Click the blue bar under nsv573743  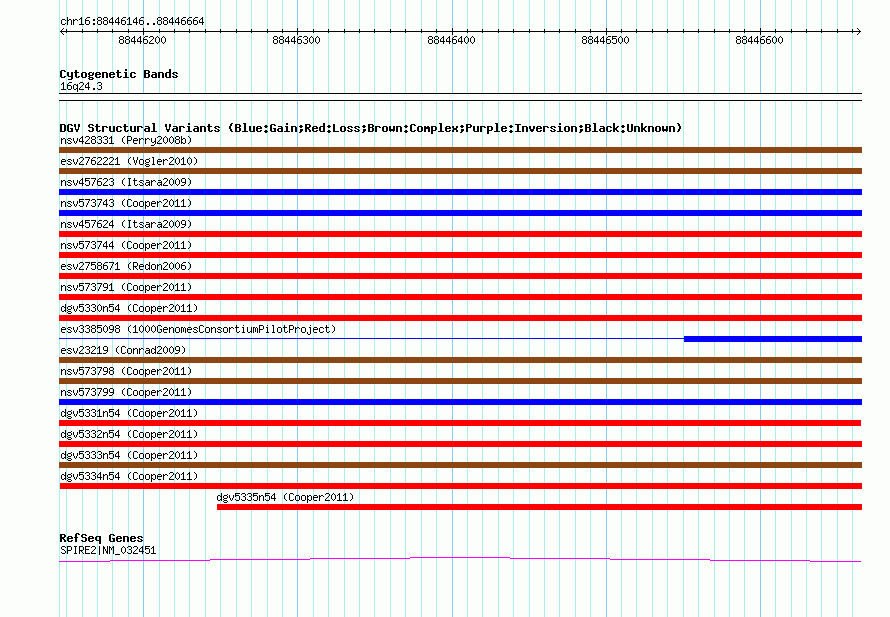pyautogui.click(x=460, y=213)
